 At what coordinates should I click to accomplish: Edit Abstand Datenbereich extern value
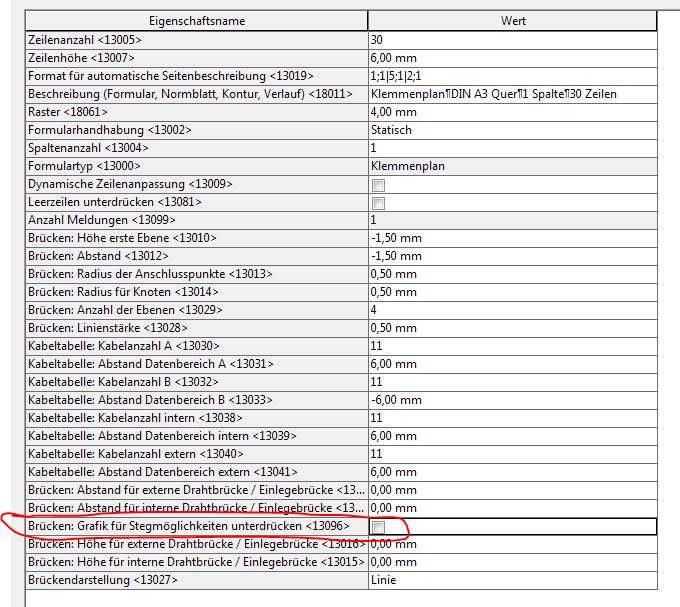tap(513, 472)
